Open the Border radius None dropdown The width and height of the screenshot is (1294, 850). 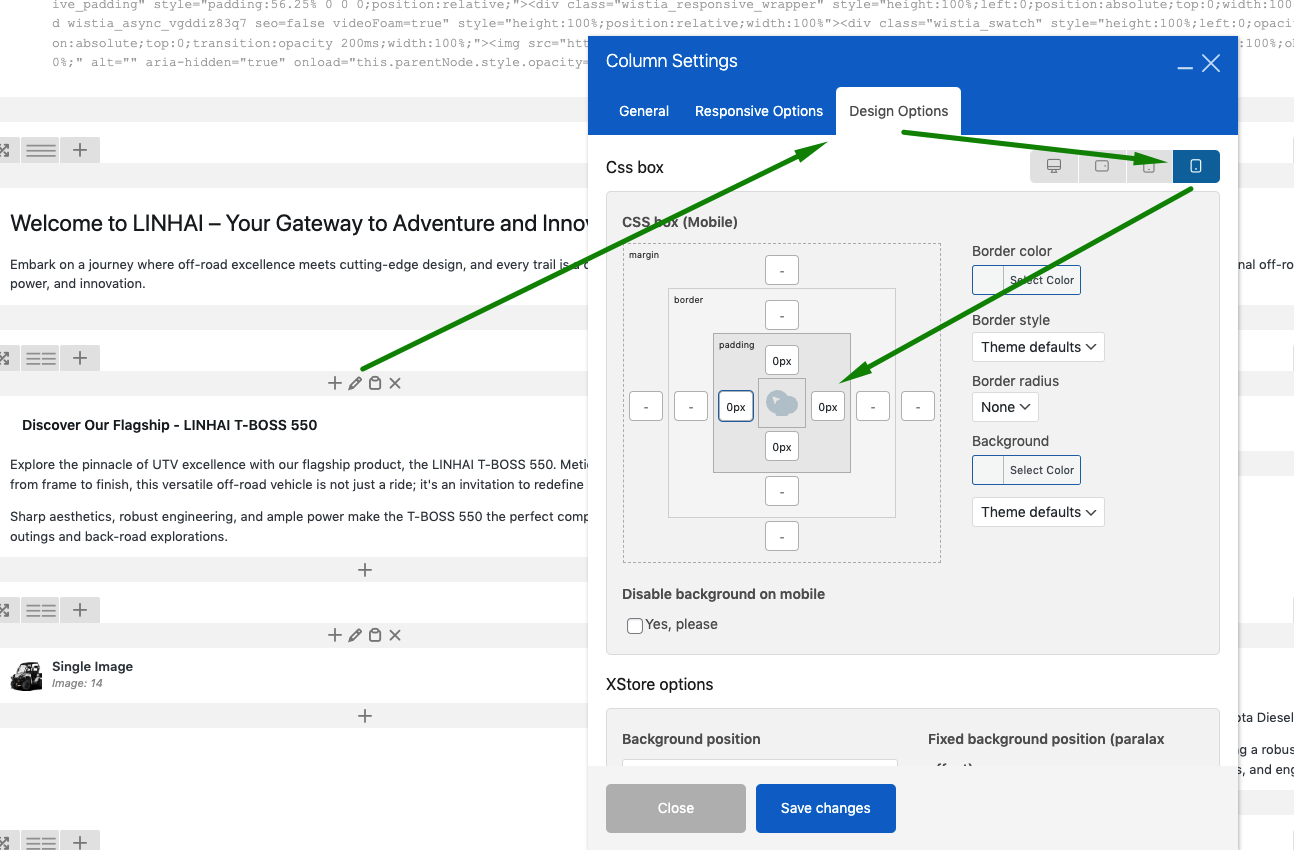pos(1005,407)
